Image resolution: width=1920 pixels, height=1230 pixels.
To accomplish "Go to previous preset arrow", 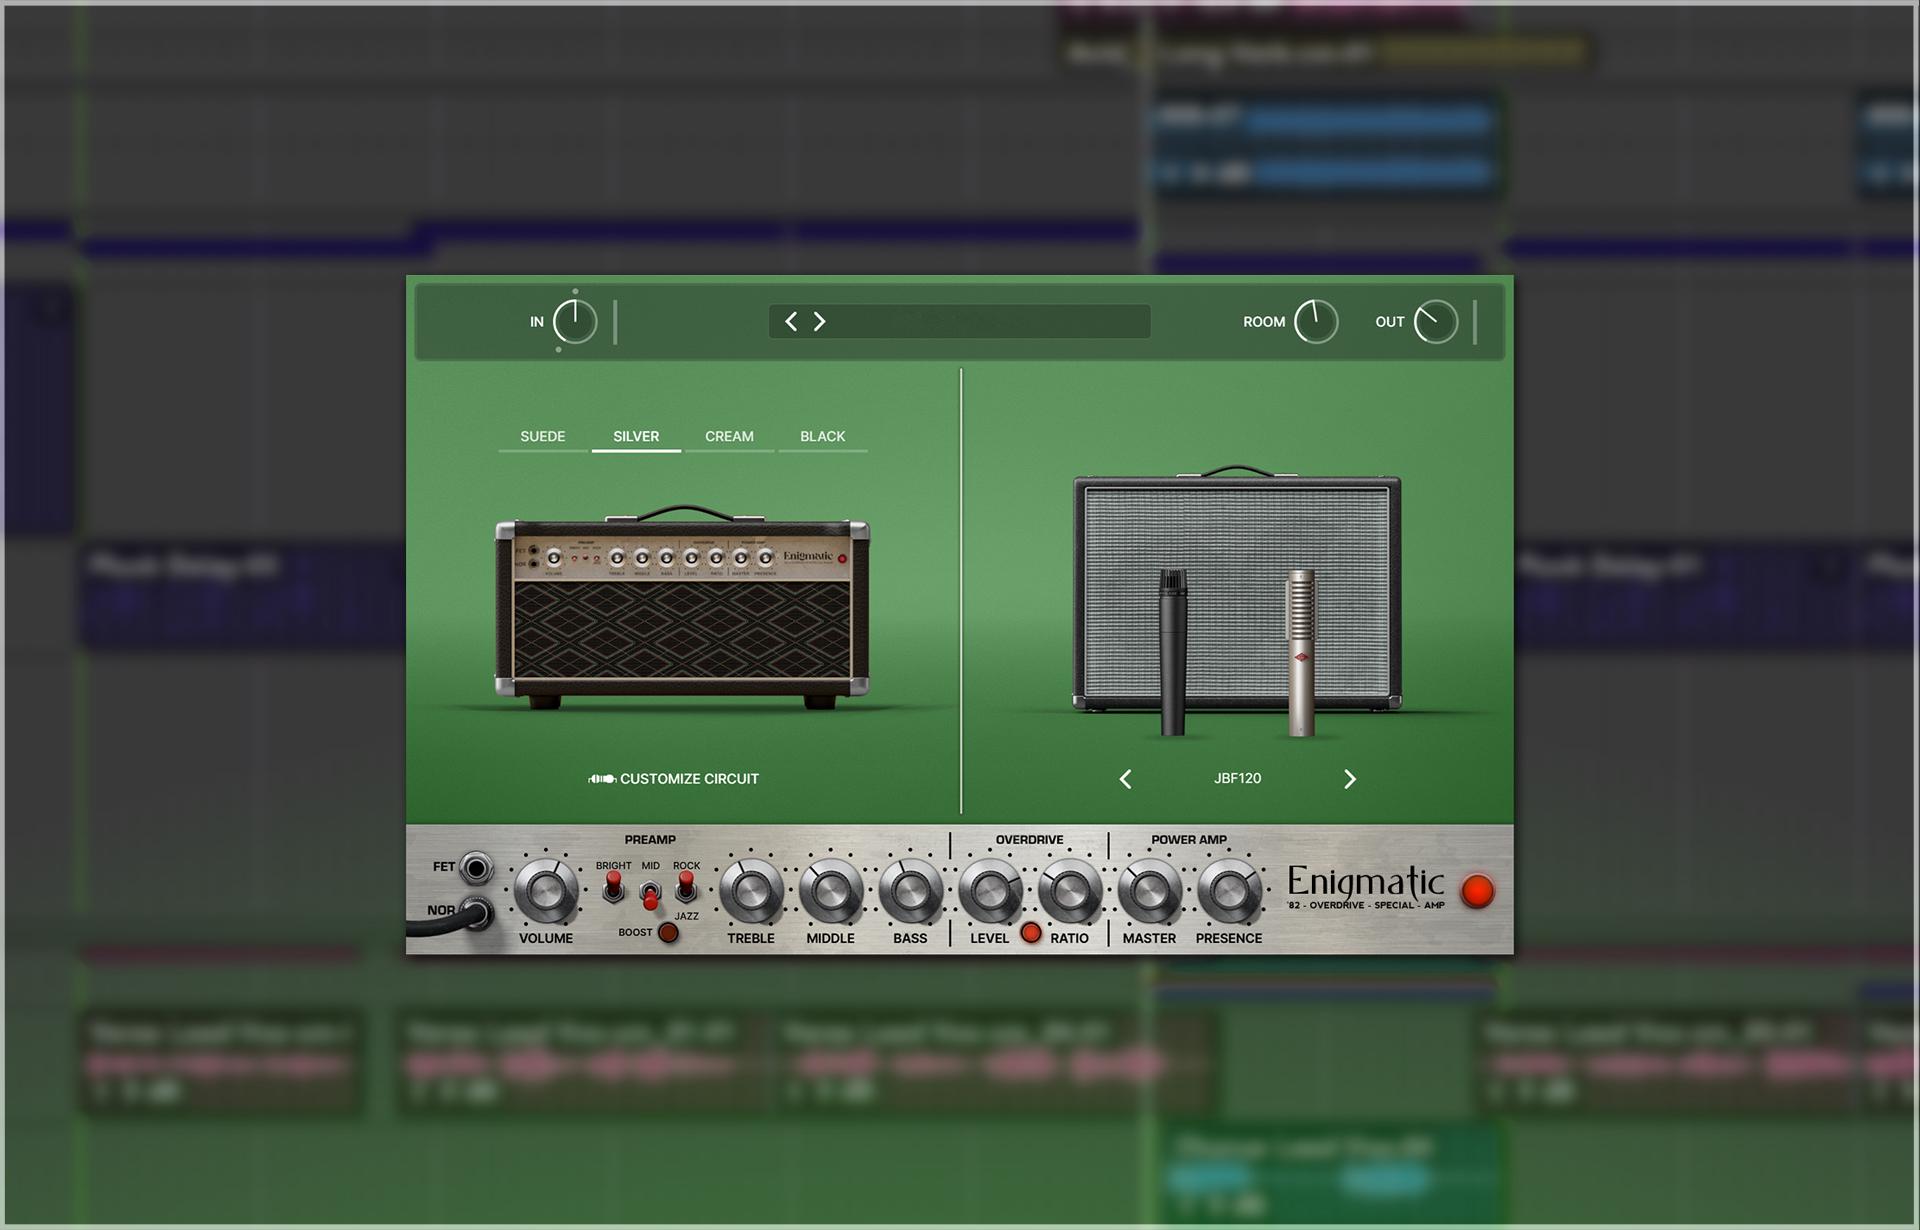I will click(x=791, y=321).
